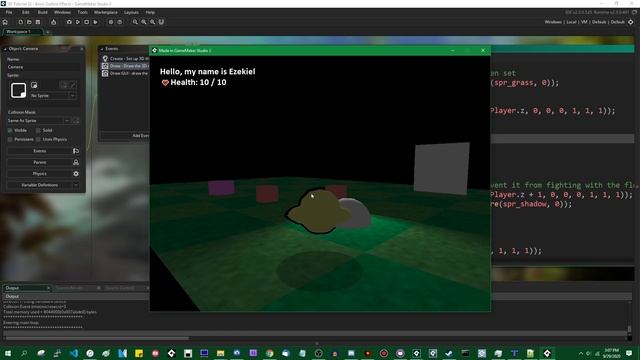Click the Windows target label in top-right
Screen dimensions: 640x360
click(x=553, y=22)
